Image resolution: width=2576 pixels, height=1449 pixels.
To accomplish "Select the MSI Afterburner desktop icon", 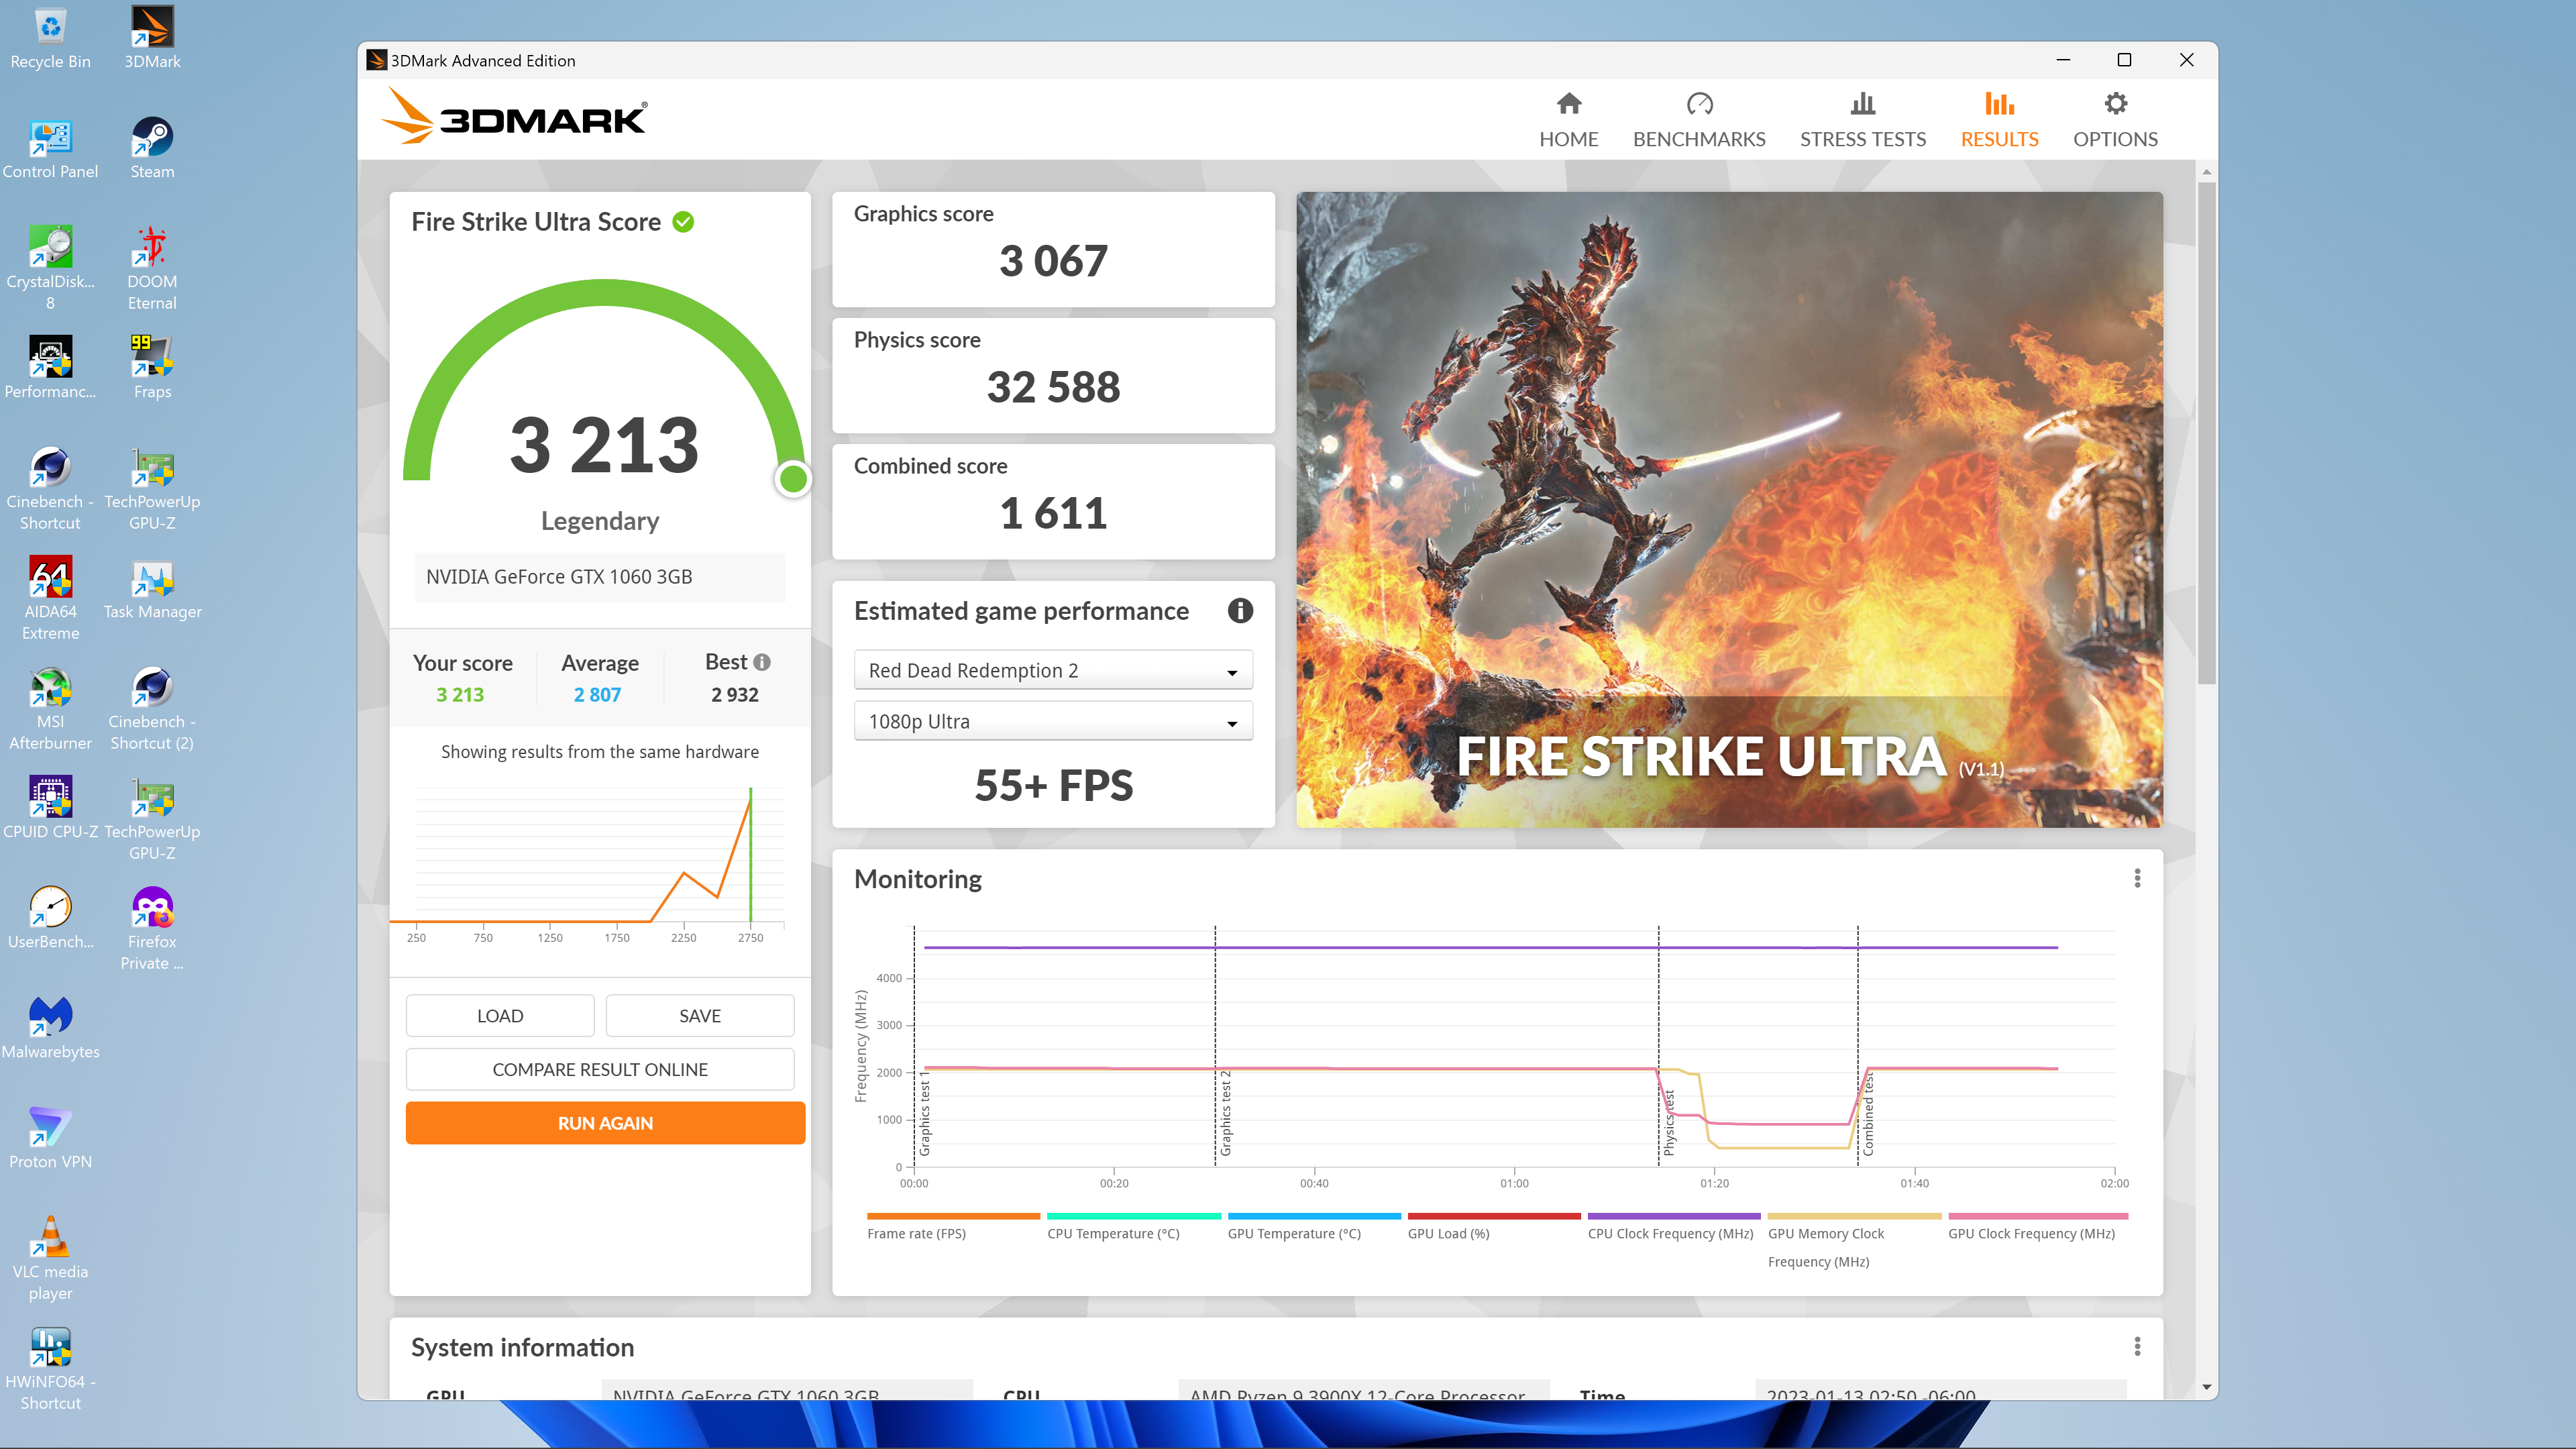I will point(50,708).
